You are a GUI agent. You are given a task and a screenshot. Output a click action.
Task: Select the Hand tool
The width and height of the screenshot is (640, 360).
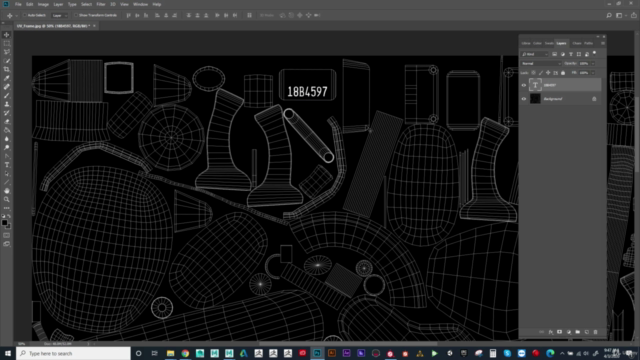click(x=7, y=191)
